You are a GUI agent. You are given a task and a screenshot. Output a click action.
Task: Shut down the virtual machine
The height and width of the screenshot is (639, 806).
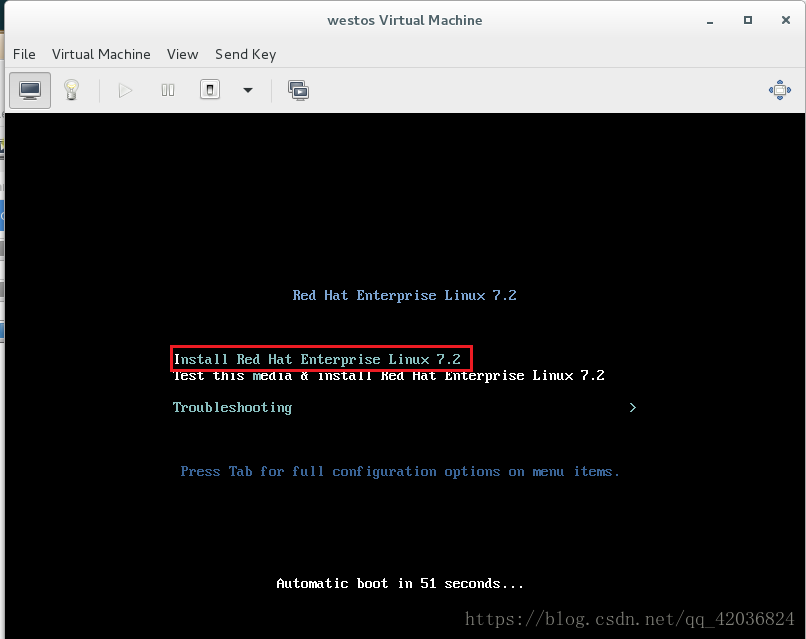point(210,90)
